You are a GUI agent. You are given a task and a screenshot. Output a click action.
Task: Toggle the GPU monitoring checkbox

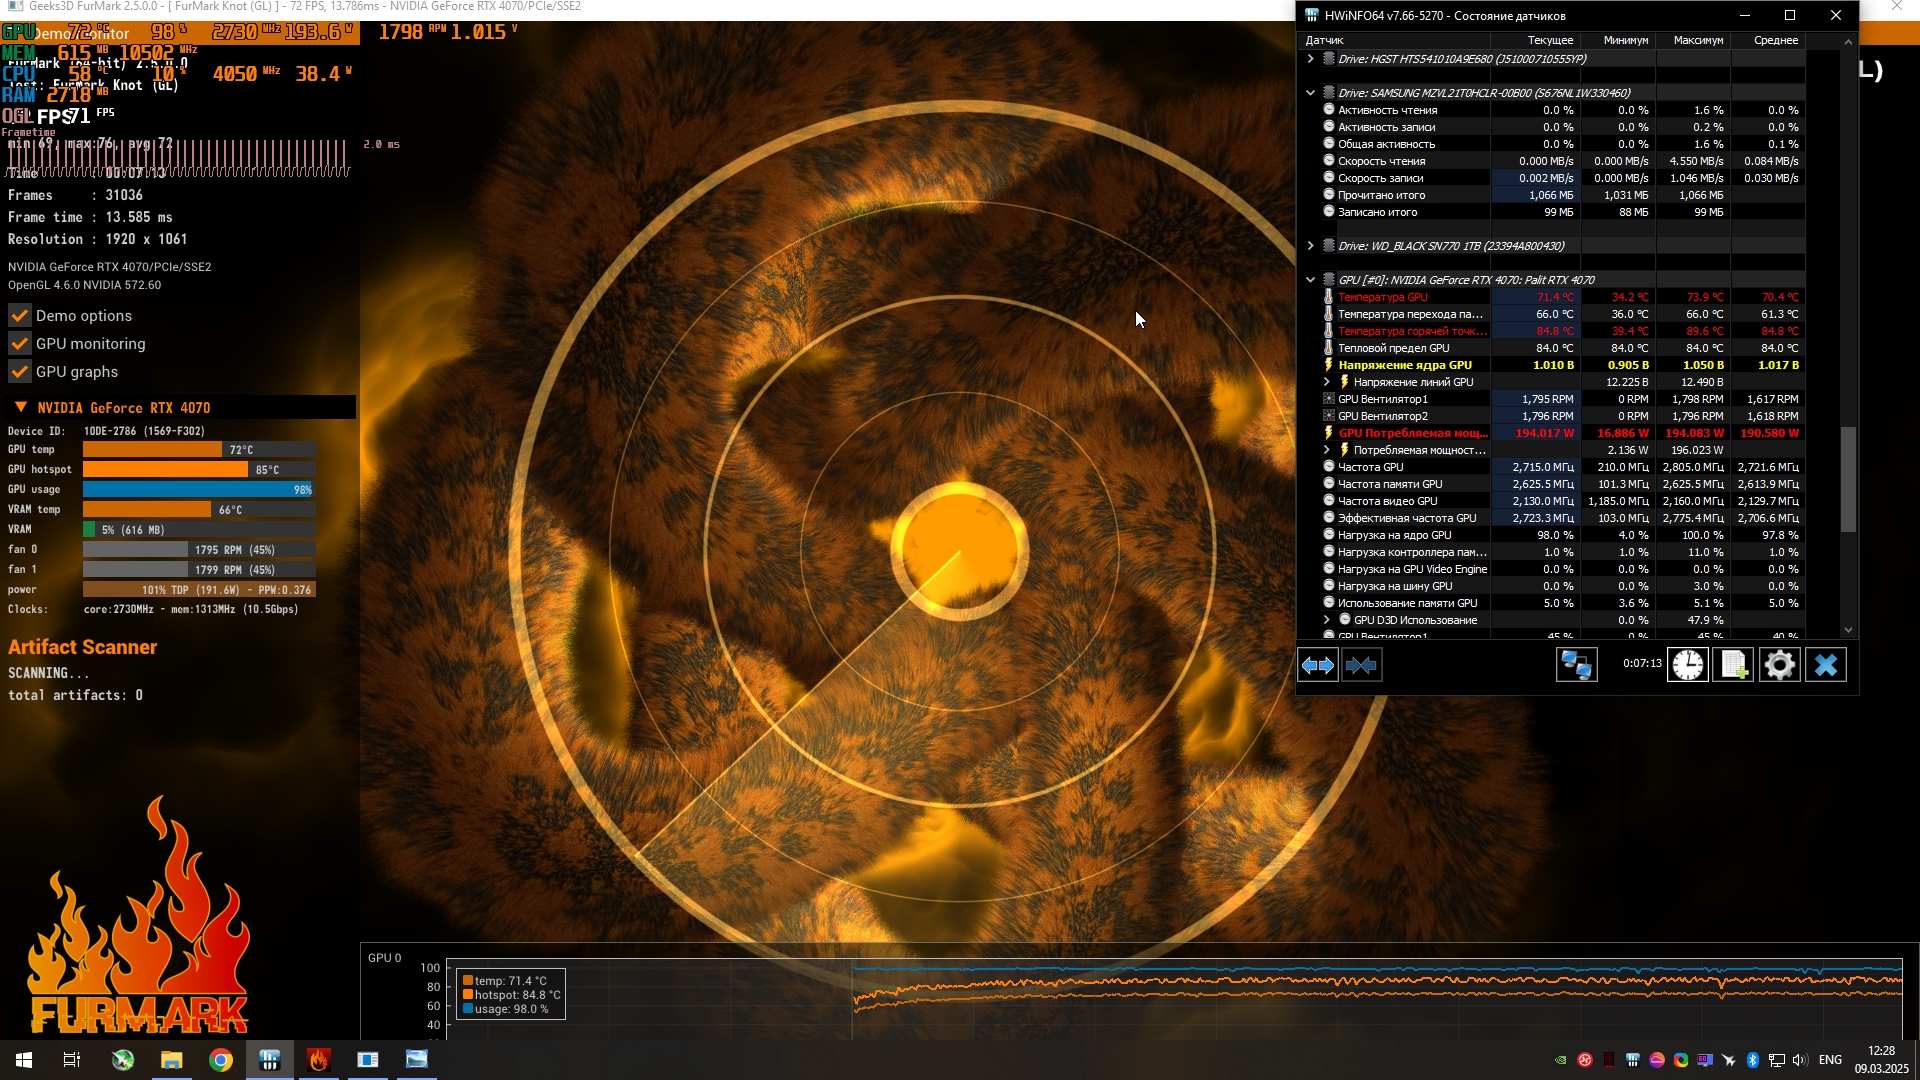(x=20, y=344)
